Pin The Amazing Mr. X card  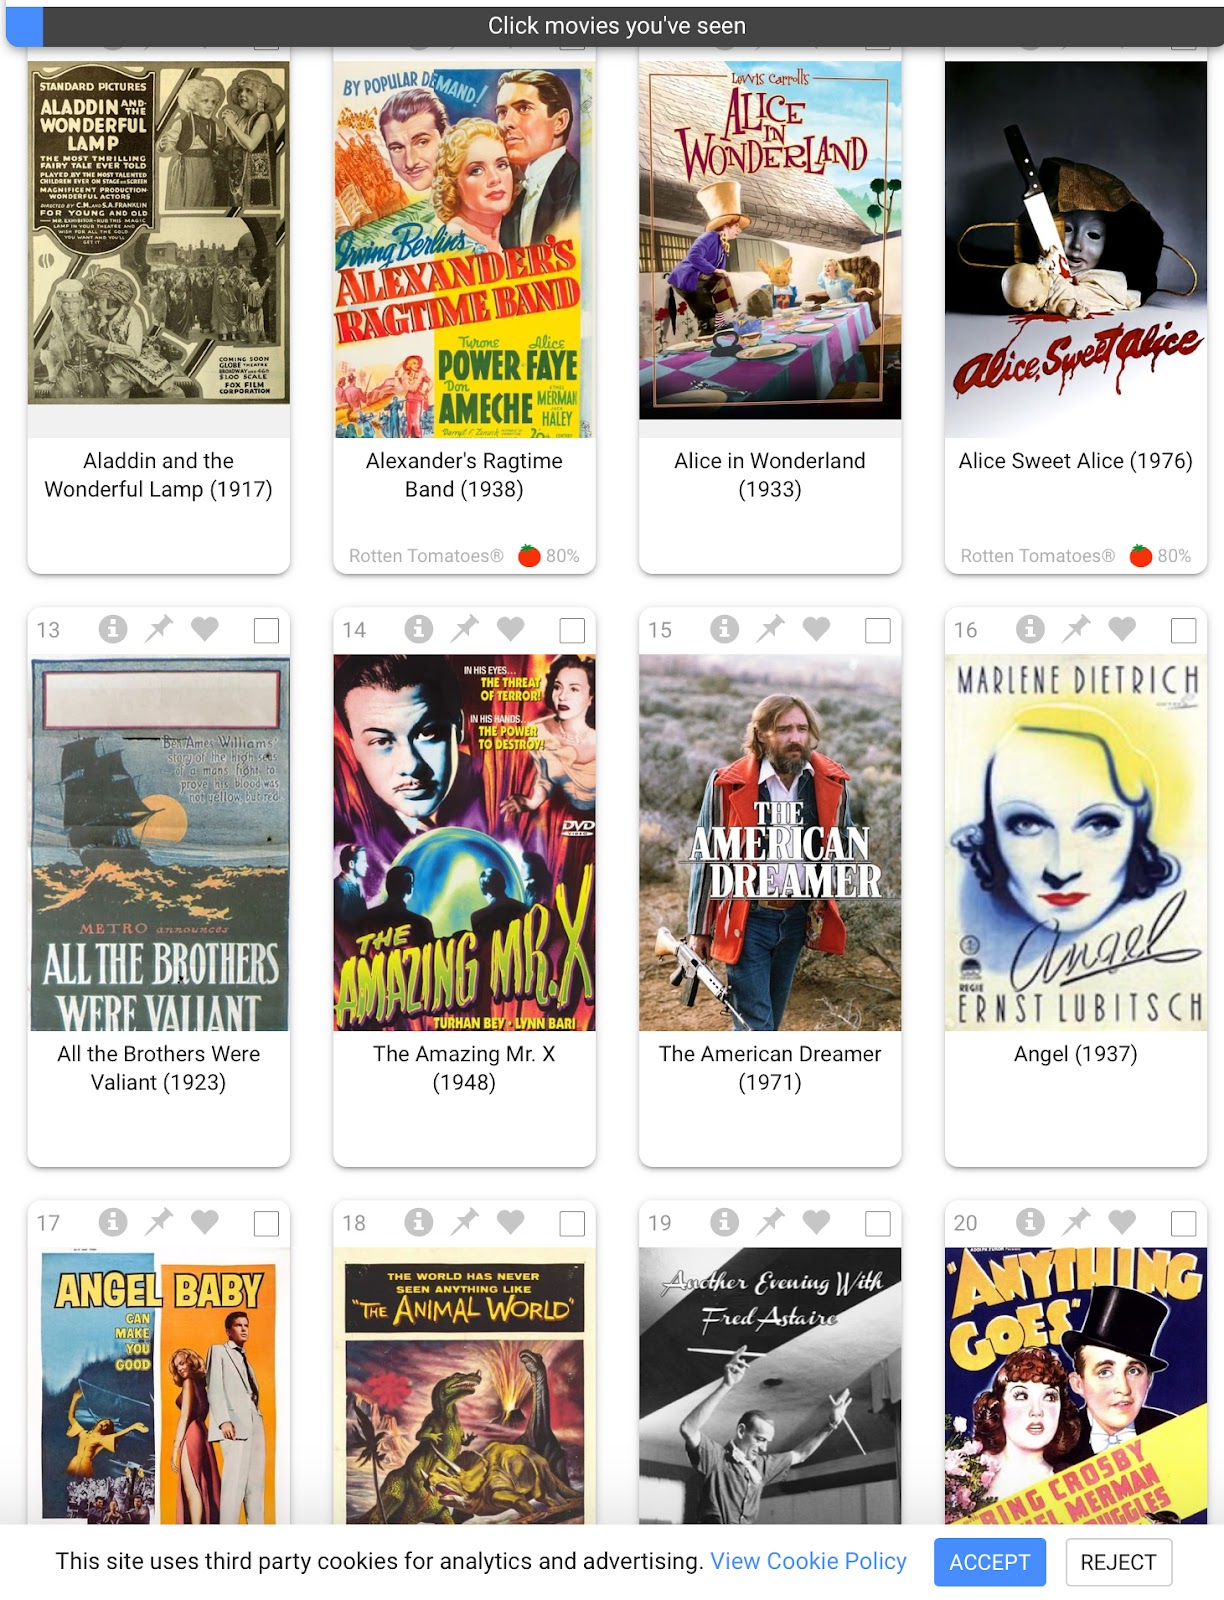pos(465,629)
